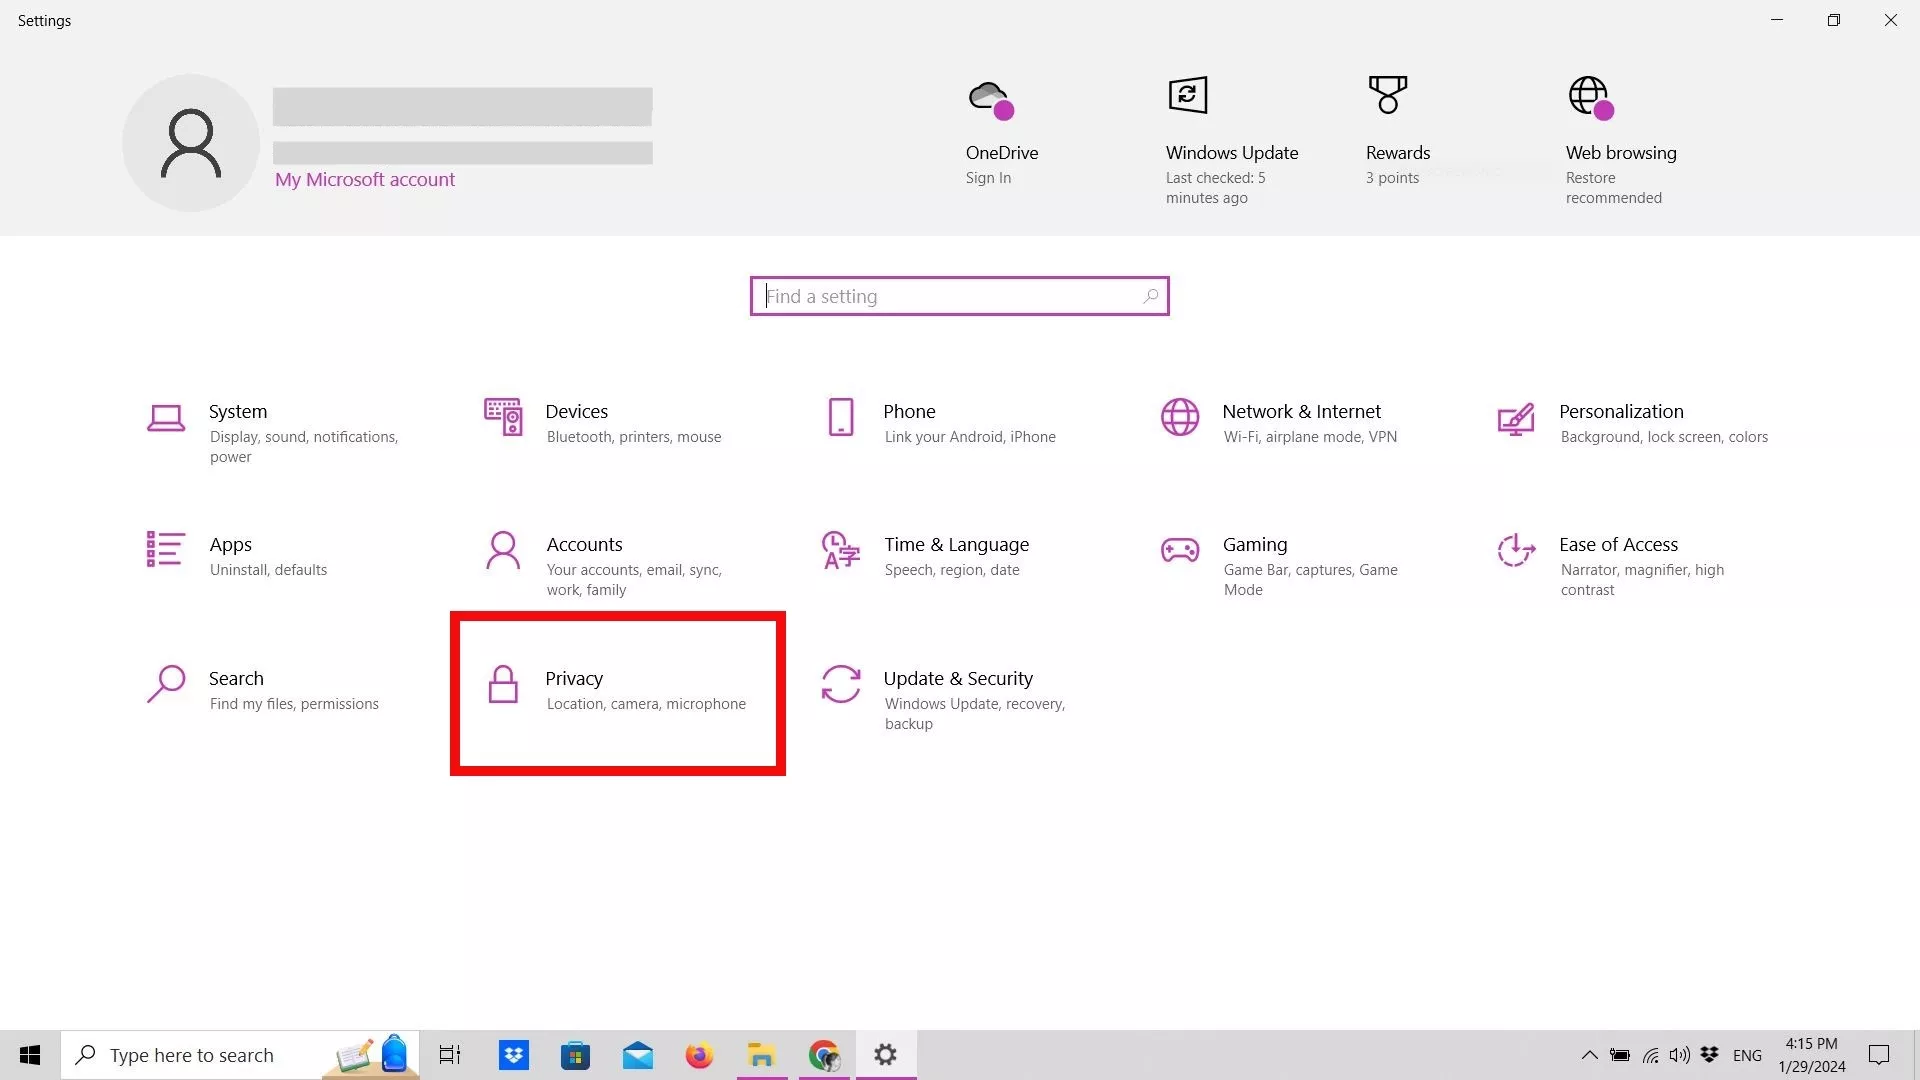Screen dimensions: 1920x1080
Task: Expand hidden system tray icons chevron
Action: coord(1589,1055)
